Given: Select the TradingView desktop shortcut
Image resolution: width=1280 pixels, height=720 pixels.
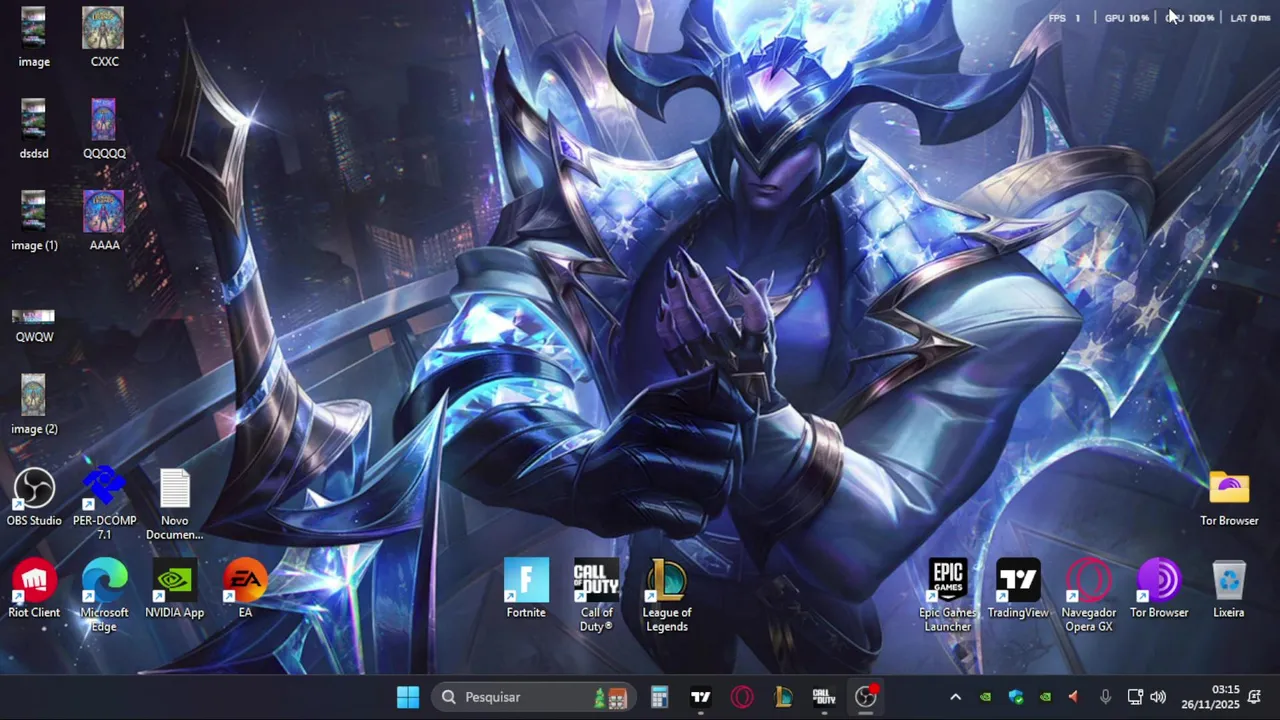Looking at the screenshot, I should point(1018,589).
